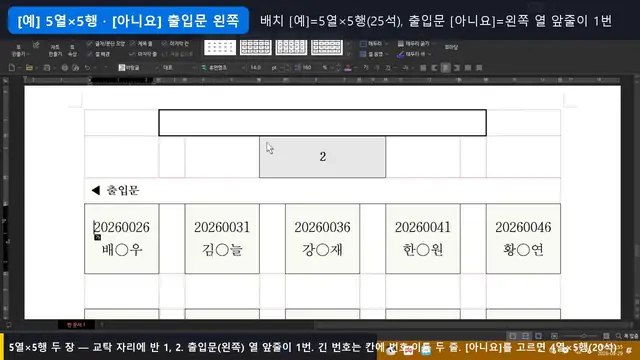Click the 테두리 굵기 border thickness icon
This screenshot has height=360, width=640.
[401, 44]
